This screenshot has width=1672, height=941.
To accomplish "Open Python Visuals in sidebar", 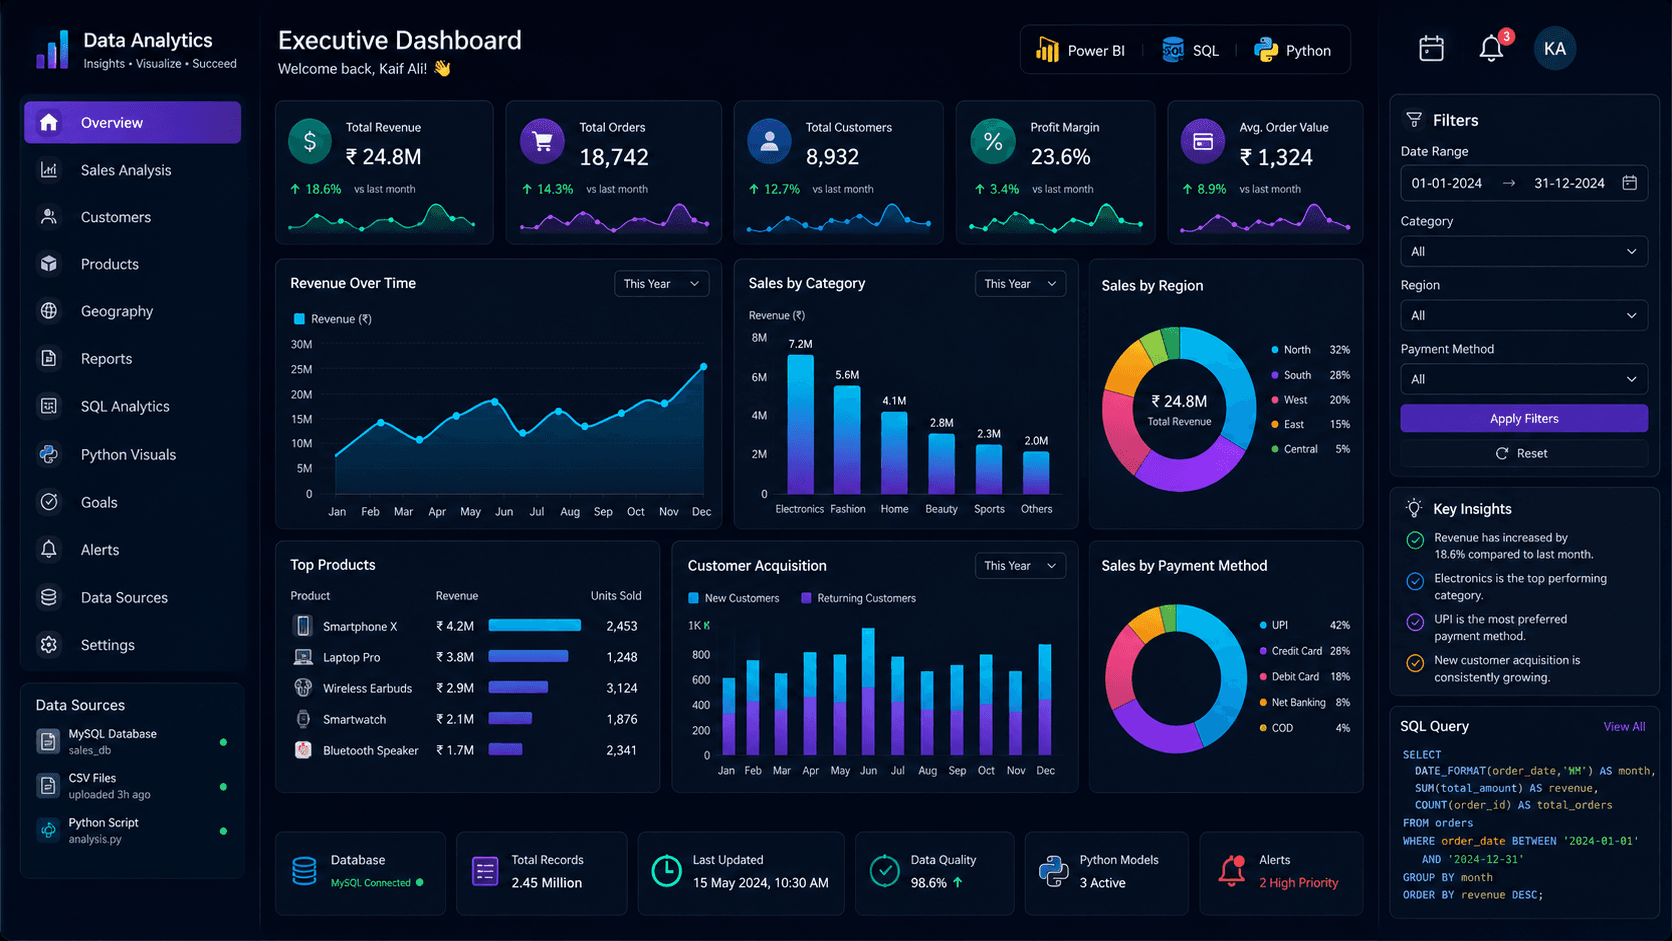I will pyautogui.click(x=132, y=454).
